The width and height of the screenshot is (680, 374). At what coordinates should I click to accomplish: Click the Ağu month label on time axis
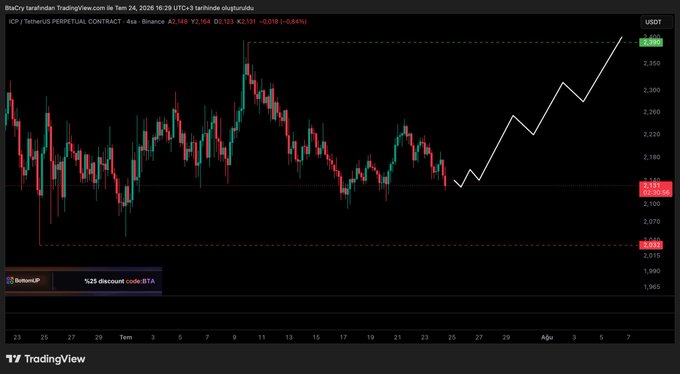547,337
